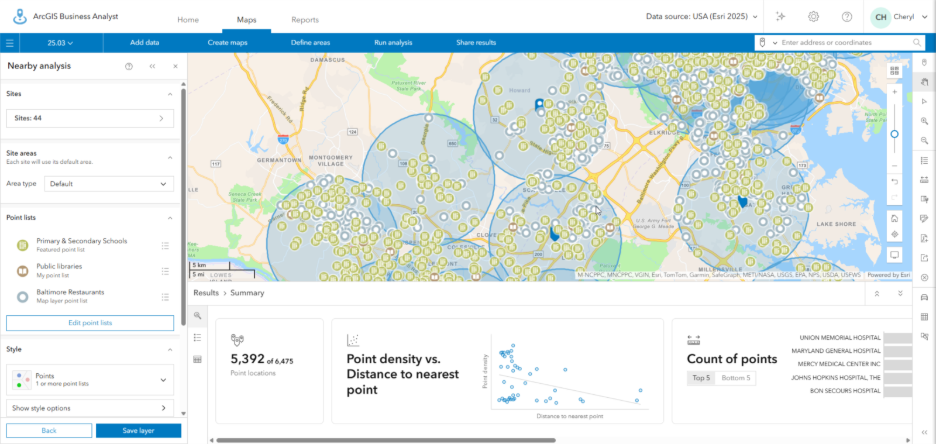This screenshot has height=444, width=936.
Task: Select Bottom 5 in Count of points
Action: [x=734, y=378]
